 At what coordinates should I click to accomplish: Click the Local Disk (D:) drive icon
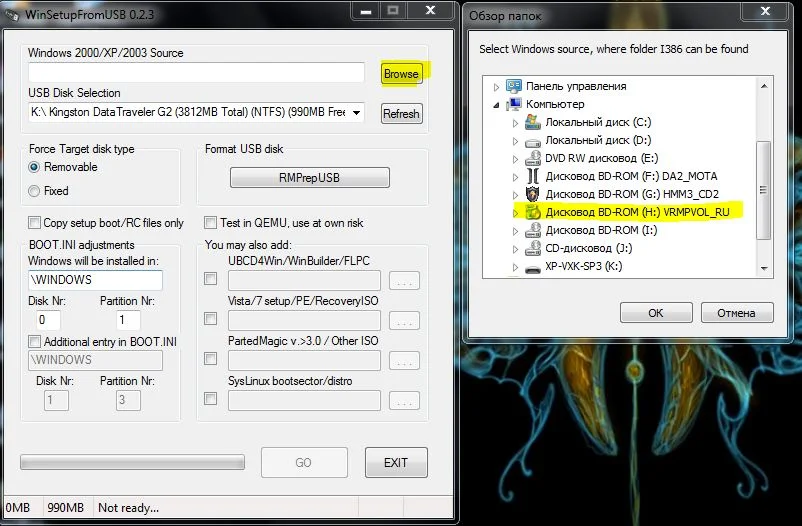[x=533, y=141]
